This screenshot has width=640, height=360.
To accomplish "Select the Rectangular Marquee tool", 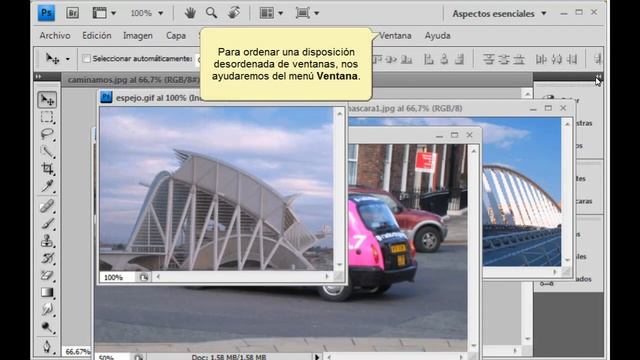I will click(47, 117).
